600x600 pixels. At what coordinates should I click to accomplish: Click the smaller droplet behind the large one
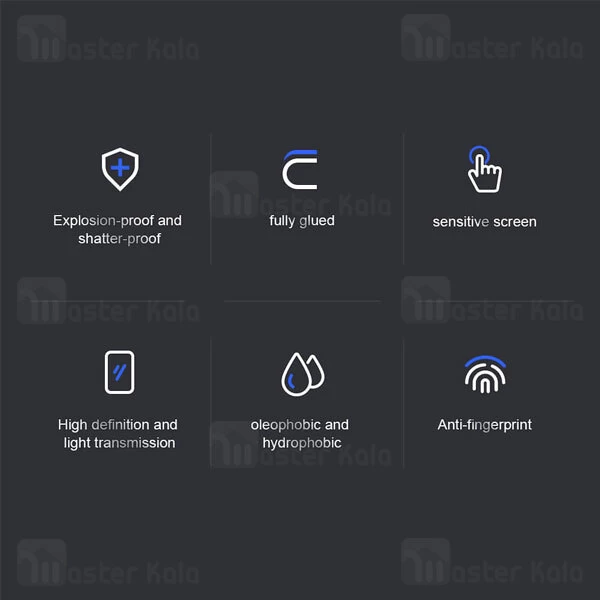coord(317,371)
